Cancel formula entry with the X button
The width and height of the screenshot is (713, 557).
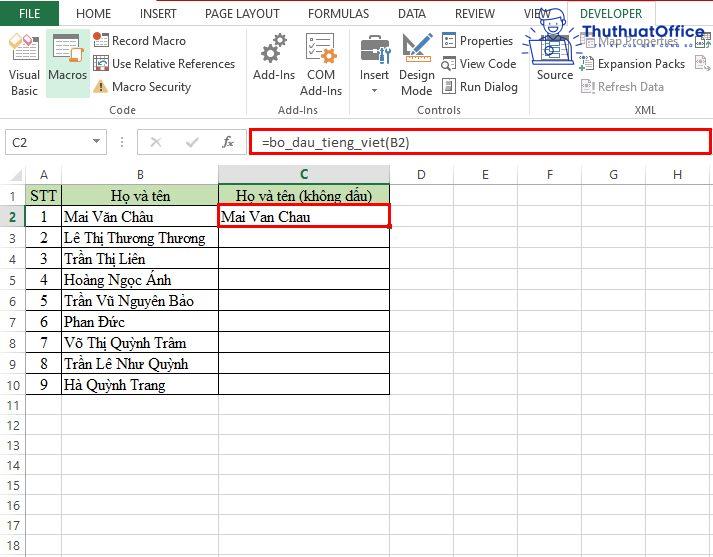pos(156,142)
